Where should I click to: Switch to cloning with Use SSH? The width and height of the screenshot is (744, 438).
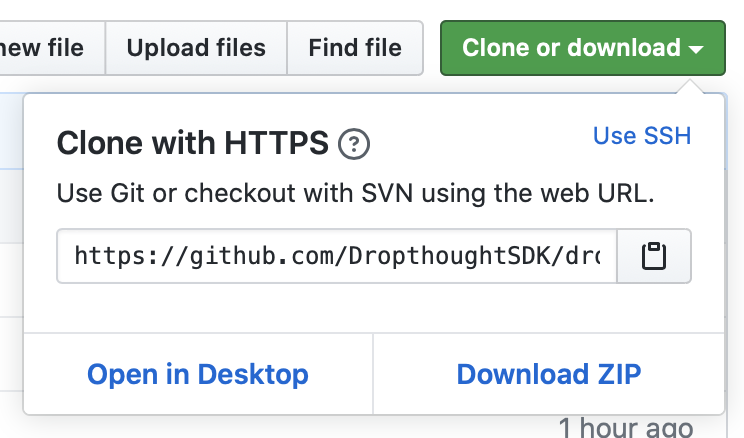[x=642, y=135]
